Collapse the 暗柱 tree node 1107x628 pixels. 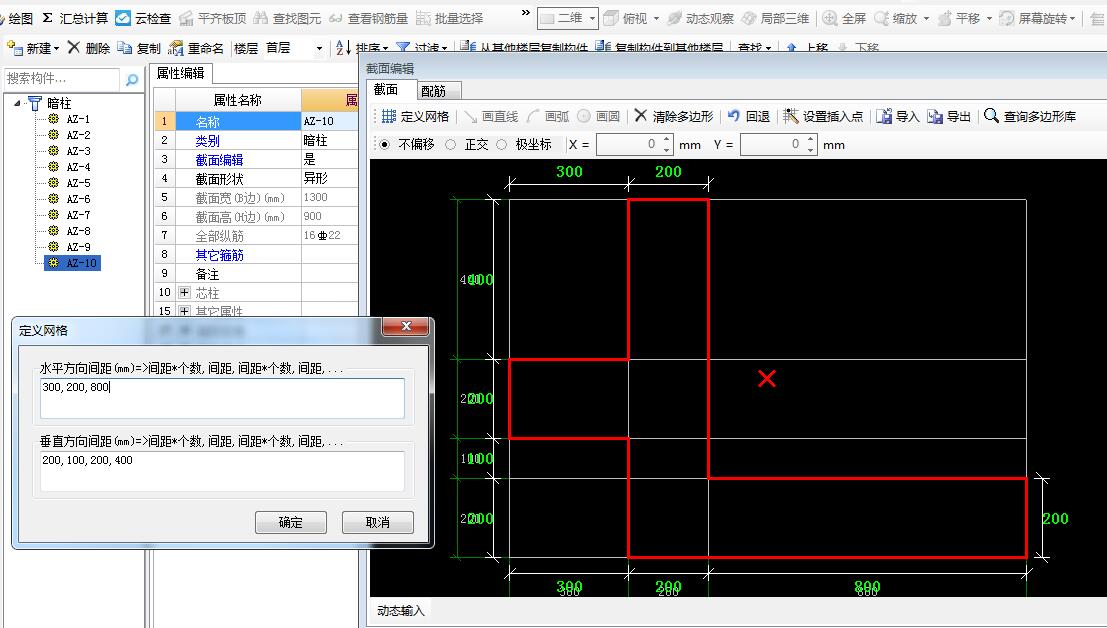[x=17, y=103]
